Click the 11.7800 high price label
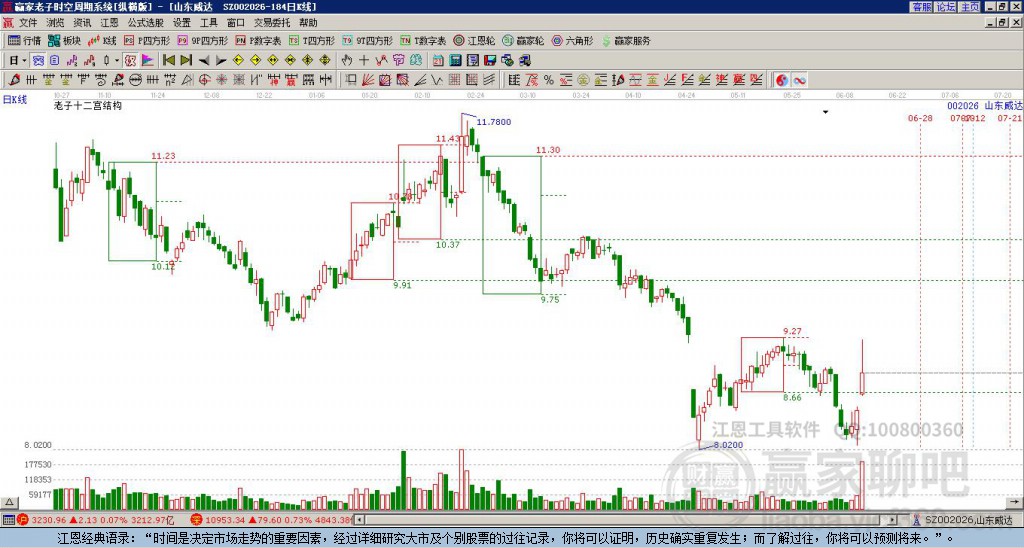The image size is (1024, 548). pyautogui.click(x=494, y=122)
